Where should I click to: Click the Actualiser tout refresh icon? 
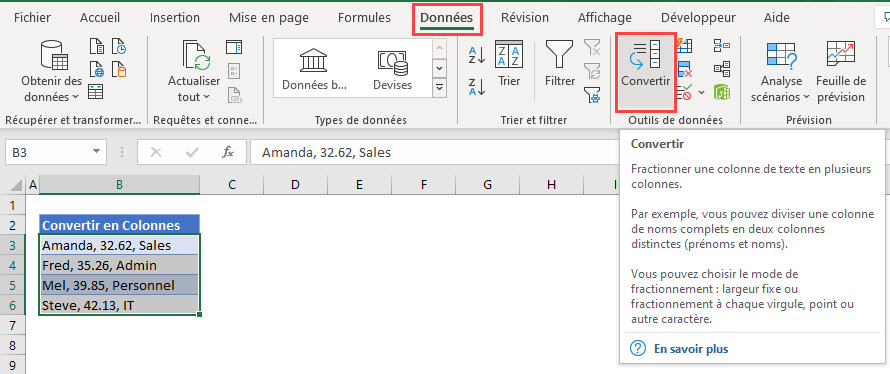tap(196, 55)
